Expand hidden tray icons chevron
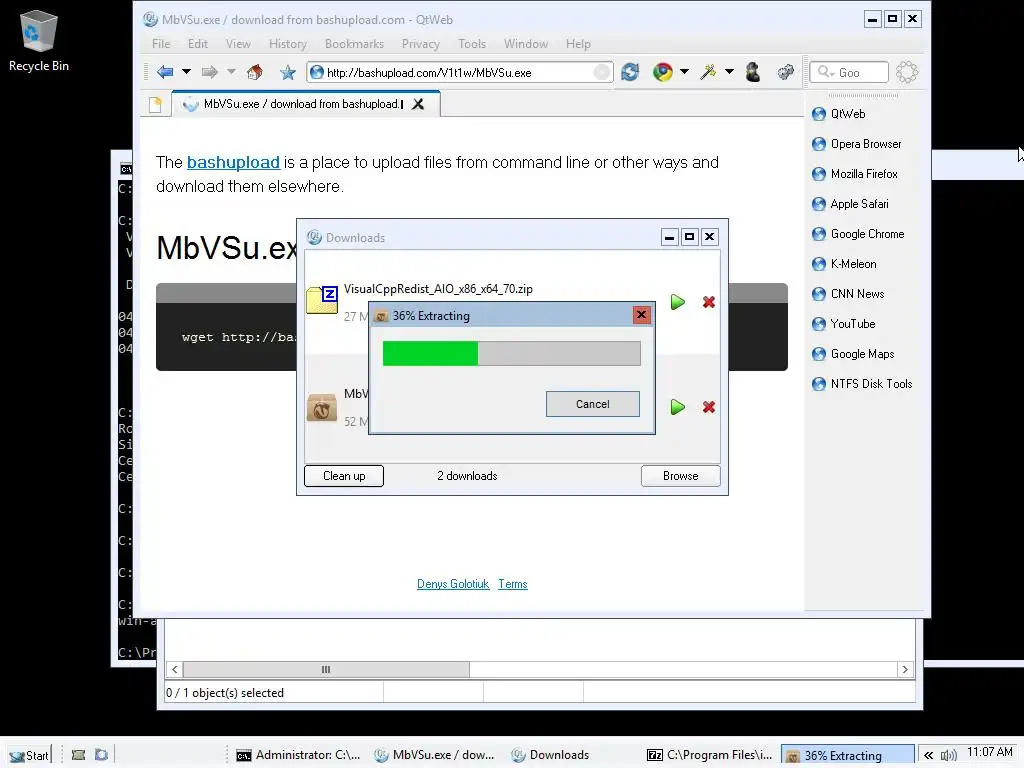The image size is (1024, 768). (x=928, y=756)
